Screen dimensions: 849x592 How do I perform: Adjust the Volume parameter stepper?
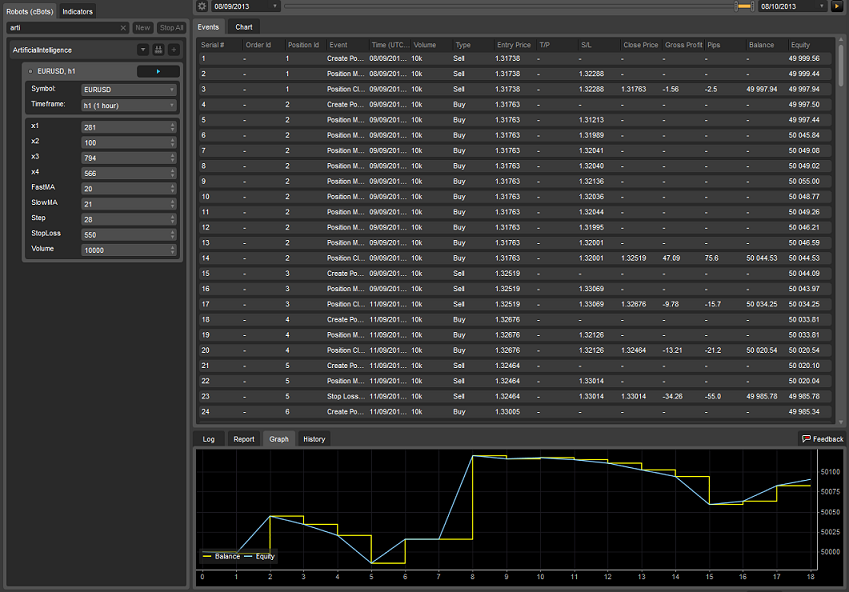point(173,250)
